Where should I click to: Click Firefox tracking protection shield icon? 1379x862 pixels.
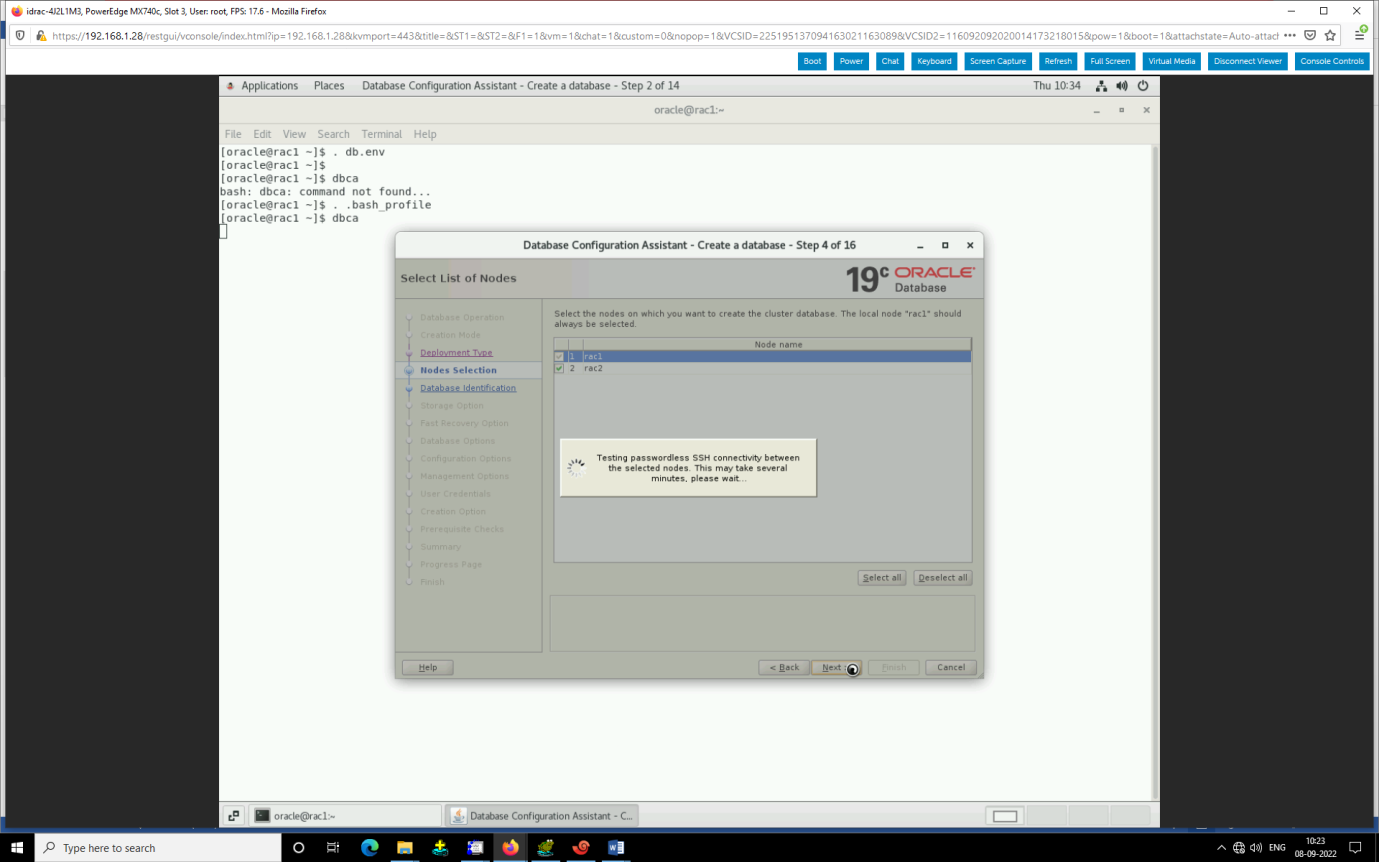22,35
